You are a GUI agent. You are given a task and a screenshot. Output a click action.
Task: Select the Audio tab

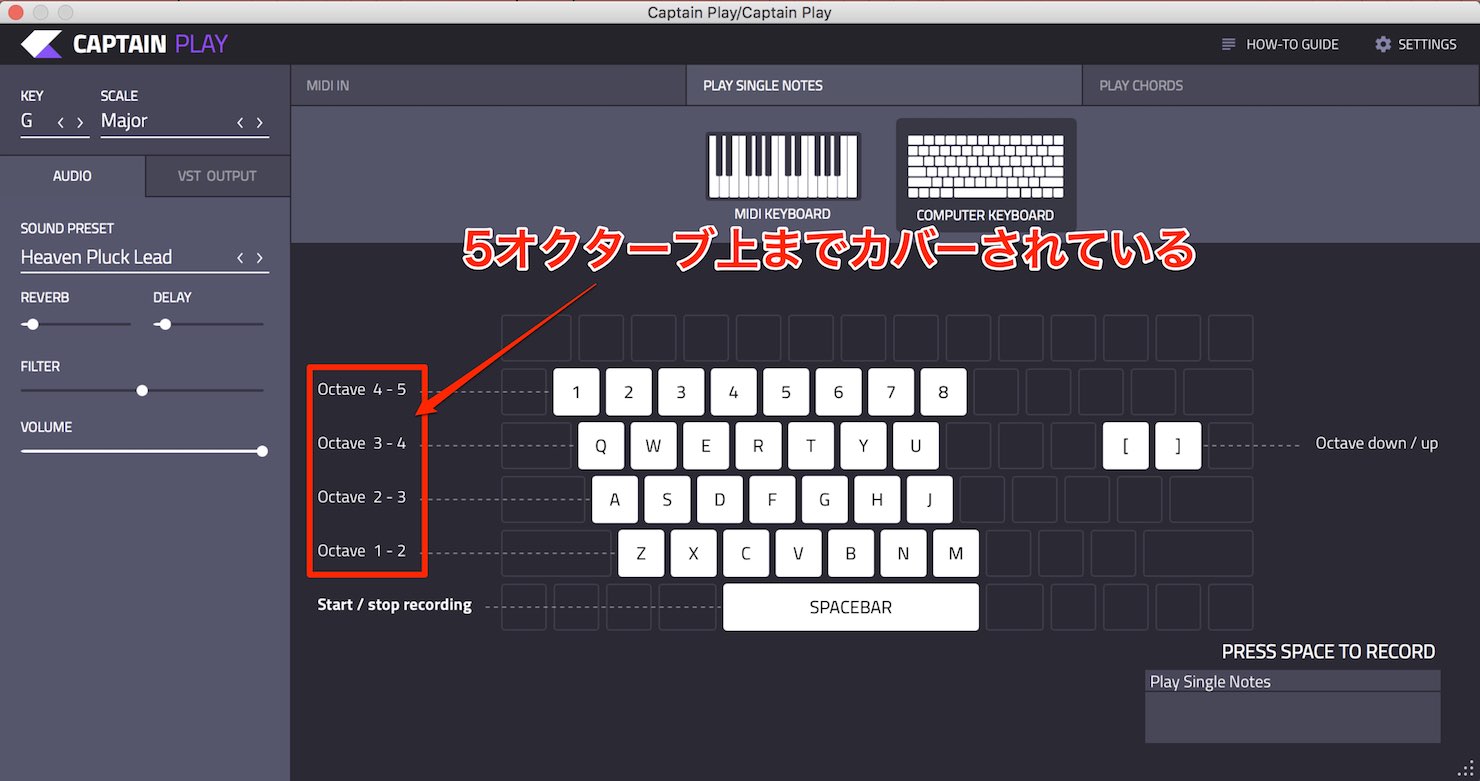tap(72, 175)
